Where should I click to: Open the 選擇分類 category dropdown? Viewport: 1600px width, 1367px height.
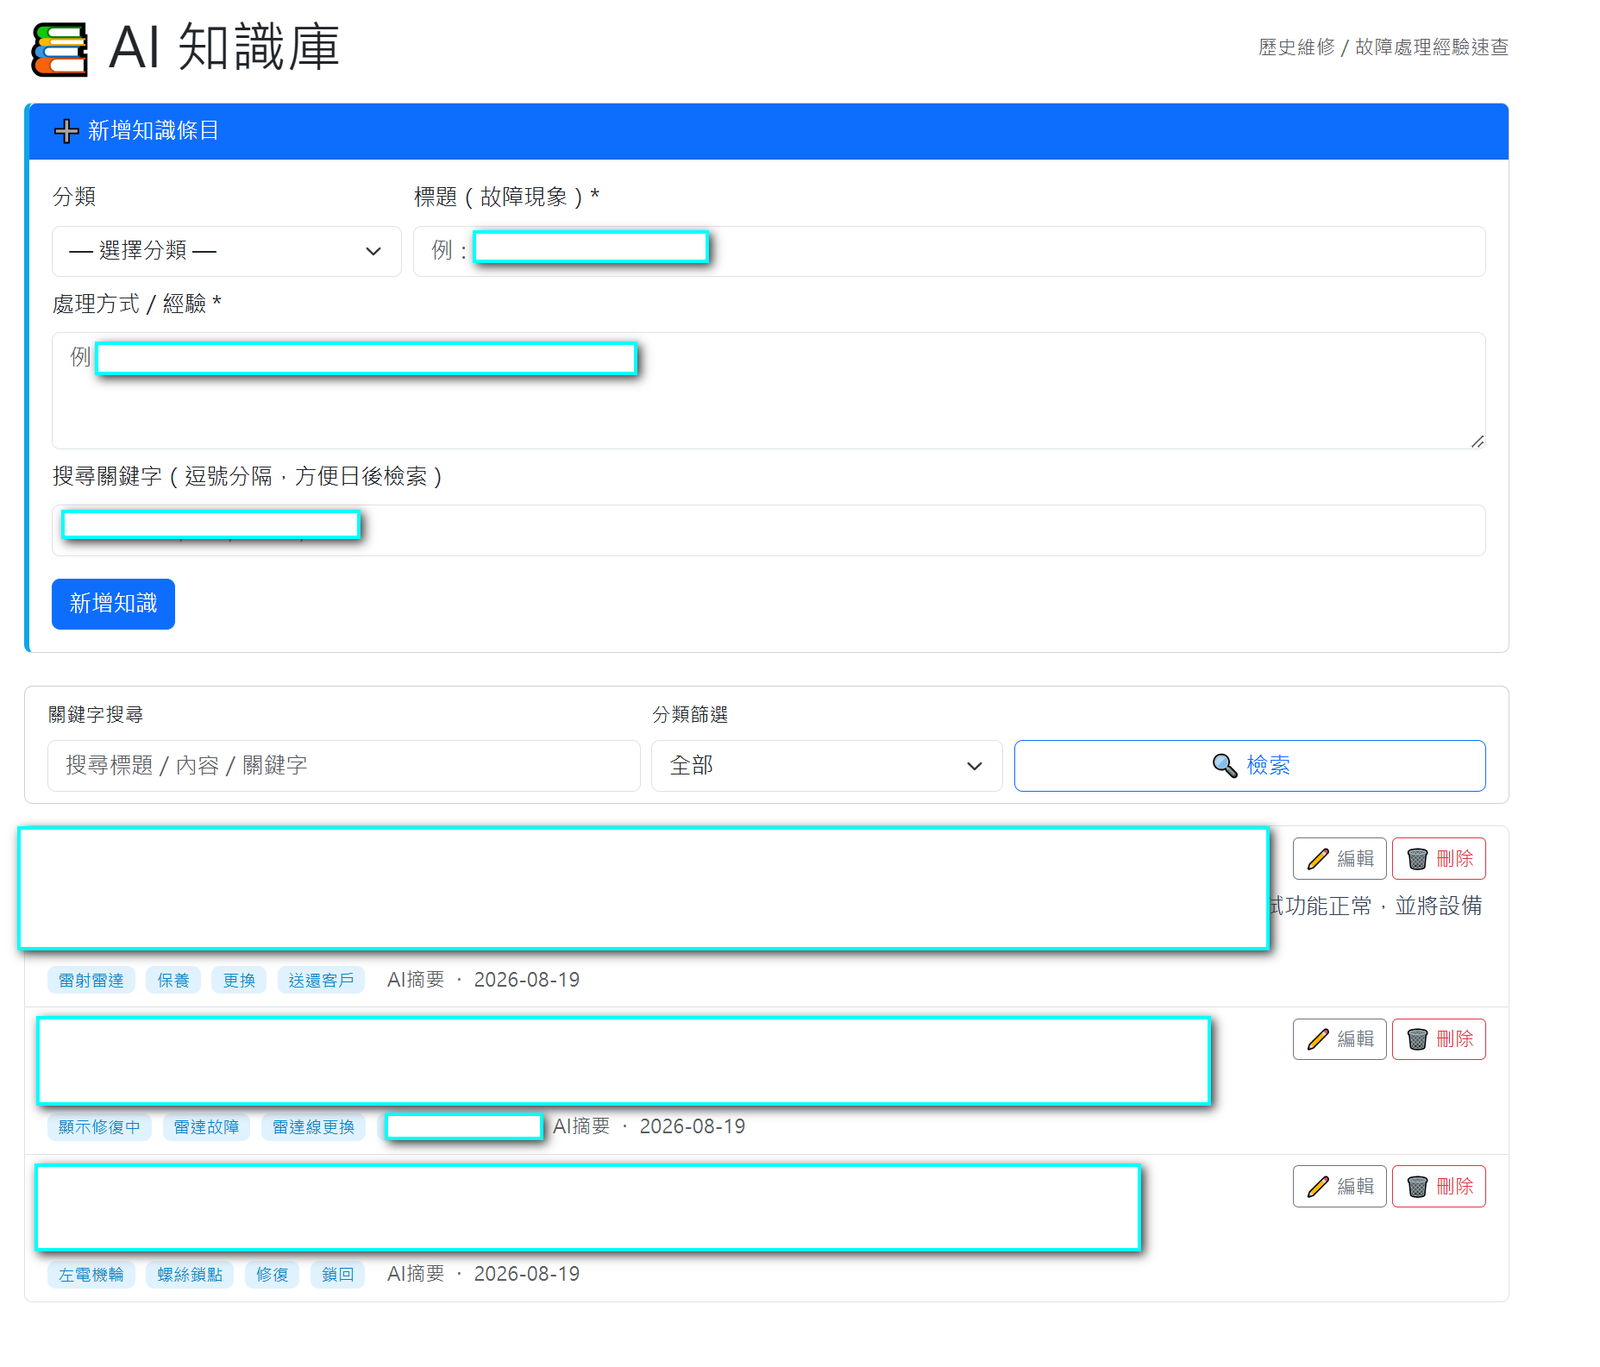tap(227, 251)
